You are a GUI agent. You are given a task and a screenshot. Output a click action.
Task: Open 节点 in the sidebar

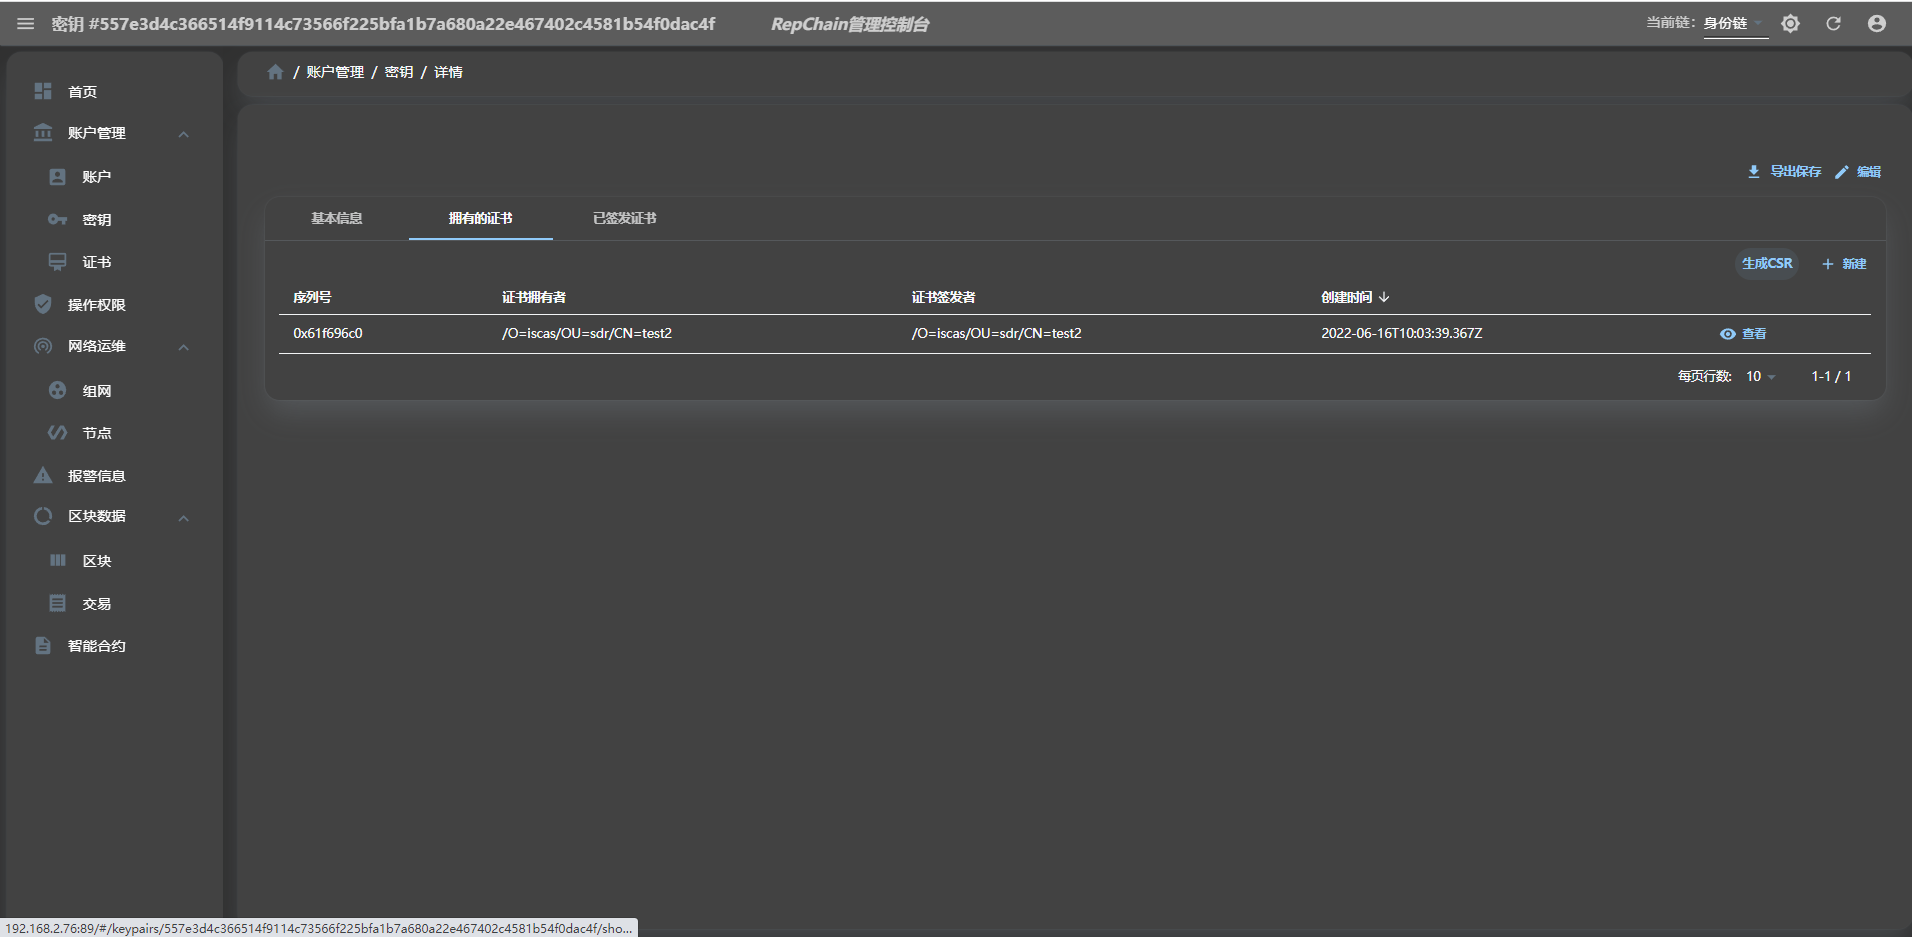[97, 433]
